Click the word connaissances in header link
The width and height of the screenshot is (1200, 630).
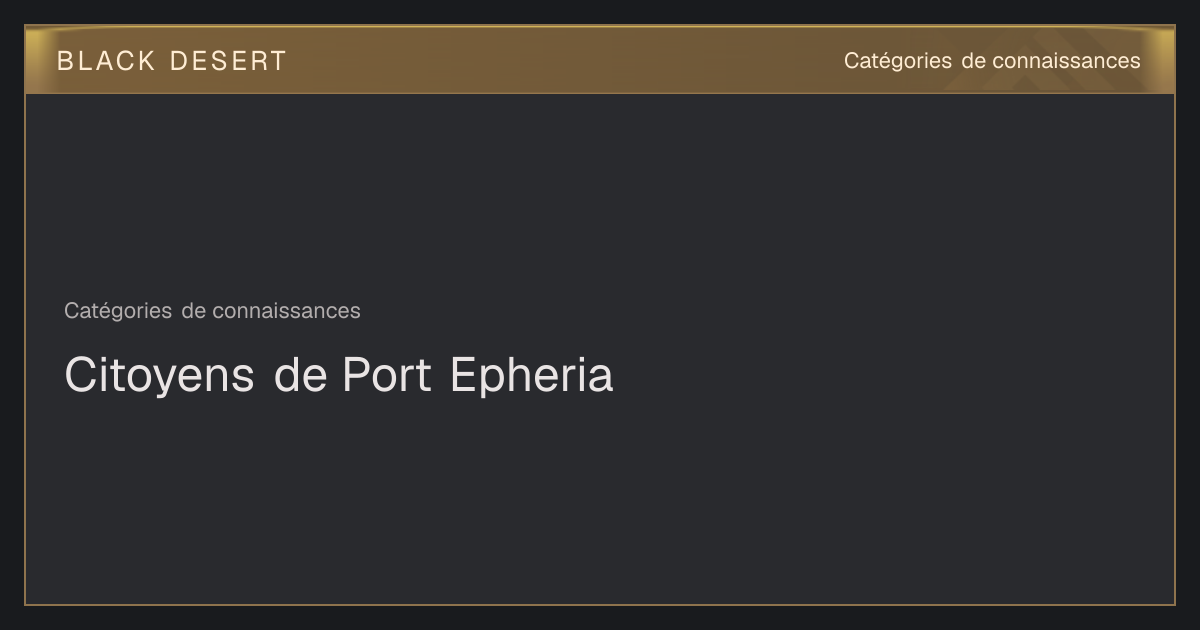pos(1067,61)
